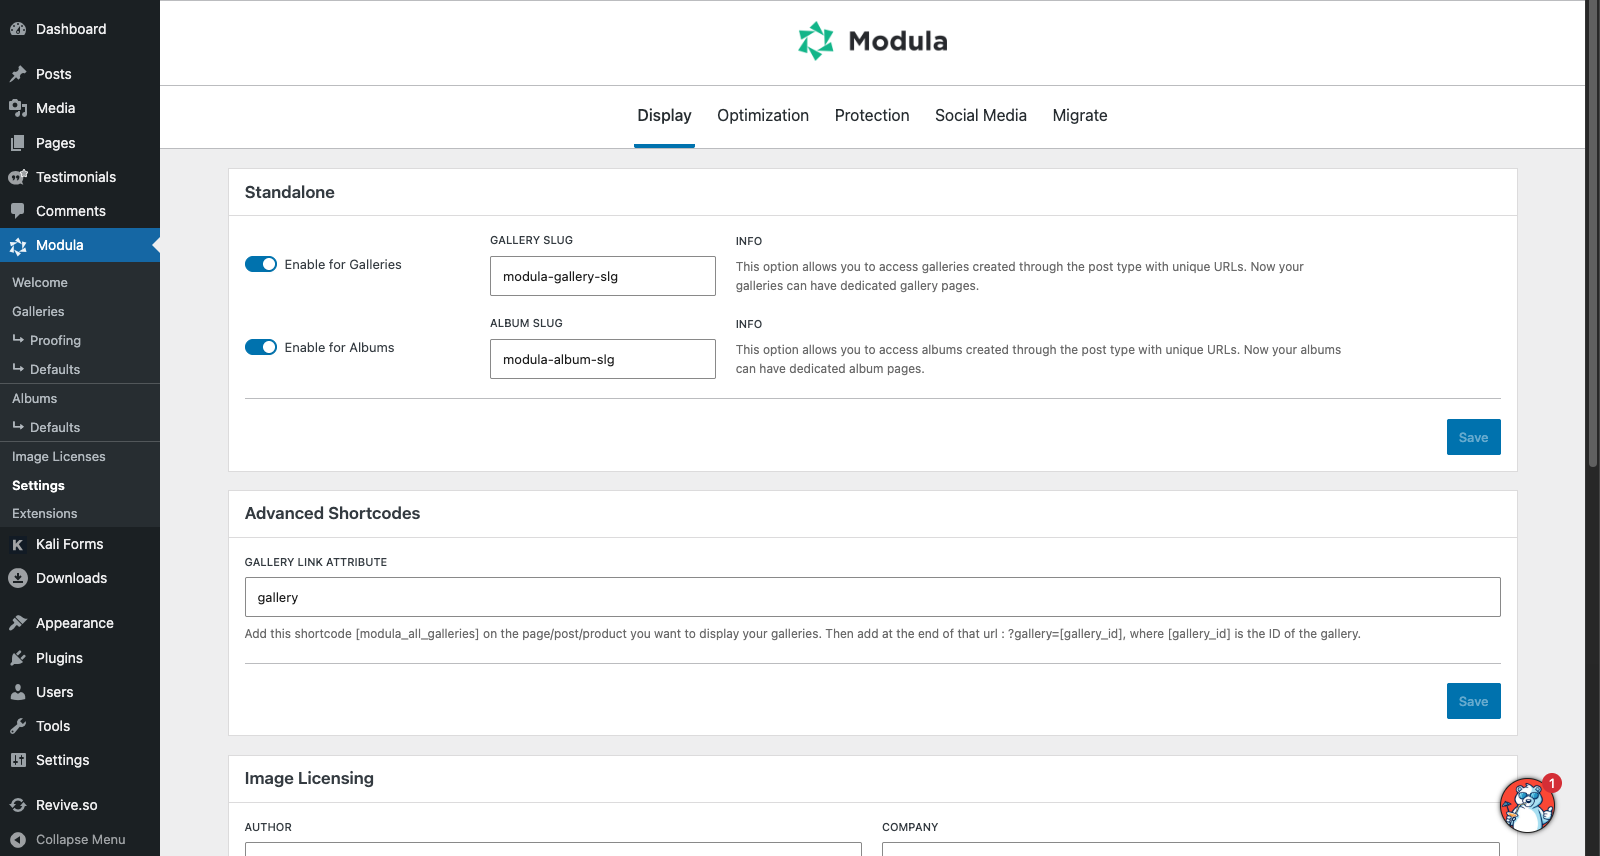This screenshot has height=856, width=1600.
Task: Click the Tools wrench icon
Action: [18, 726]
